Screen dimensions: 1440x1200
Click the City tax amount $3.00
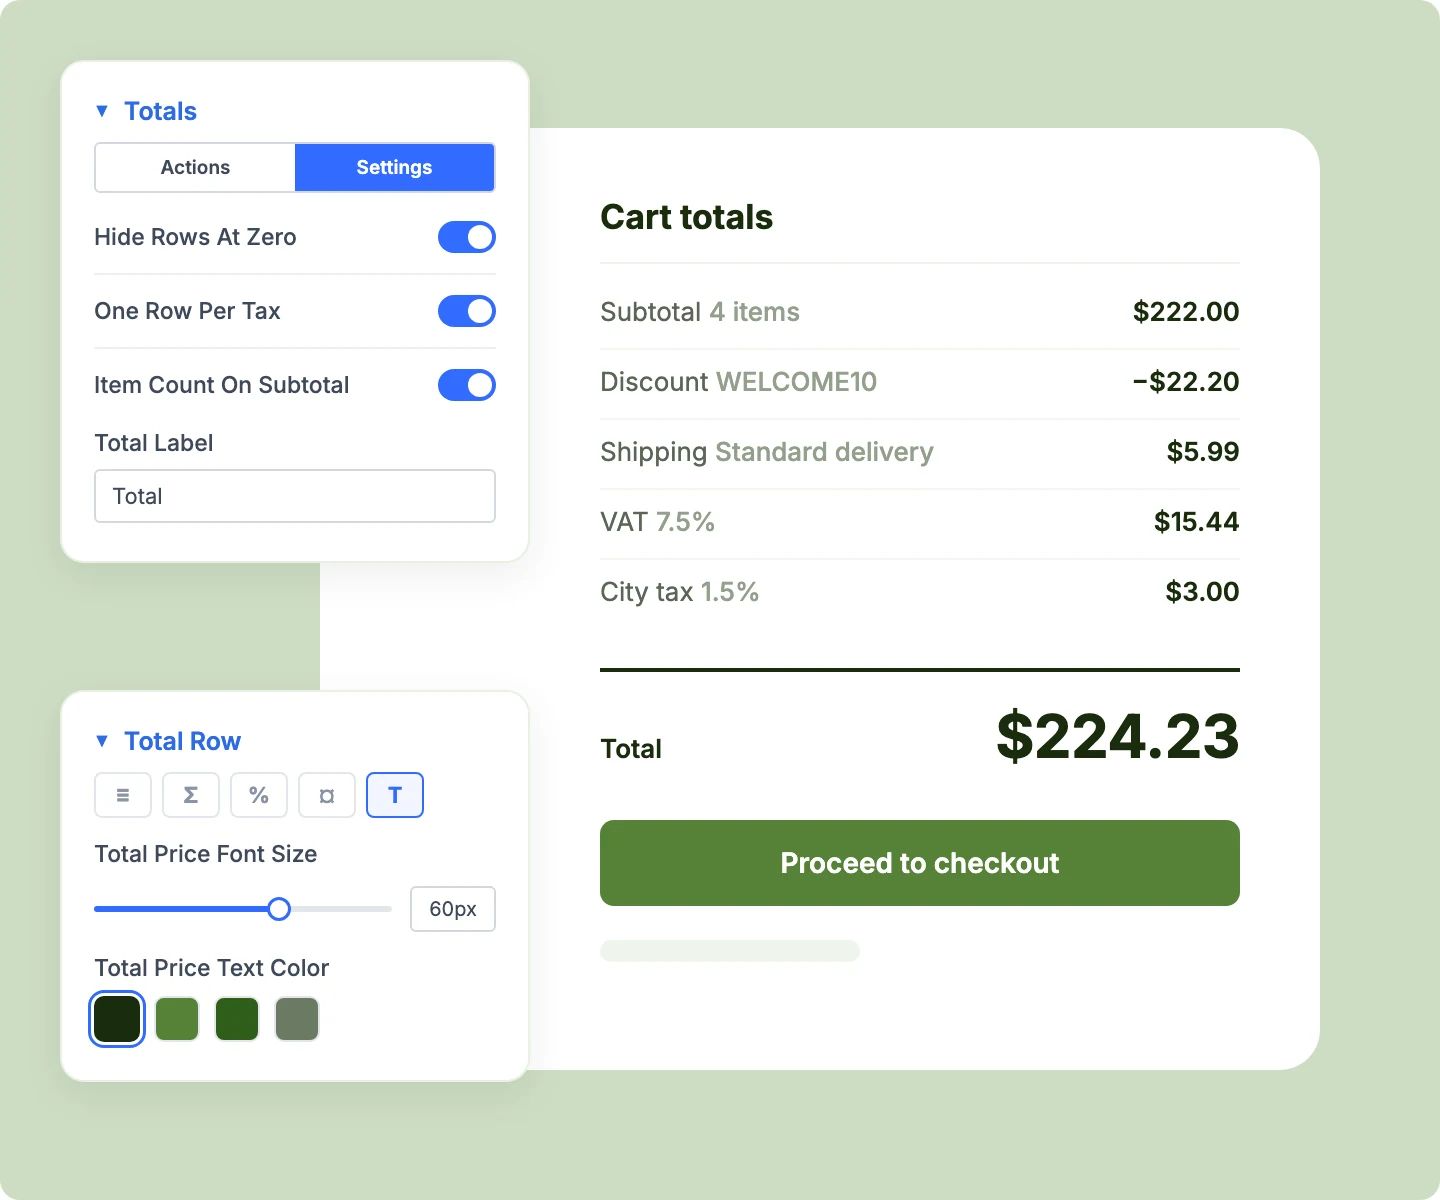(1203, 592)
